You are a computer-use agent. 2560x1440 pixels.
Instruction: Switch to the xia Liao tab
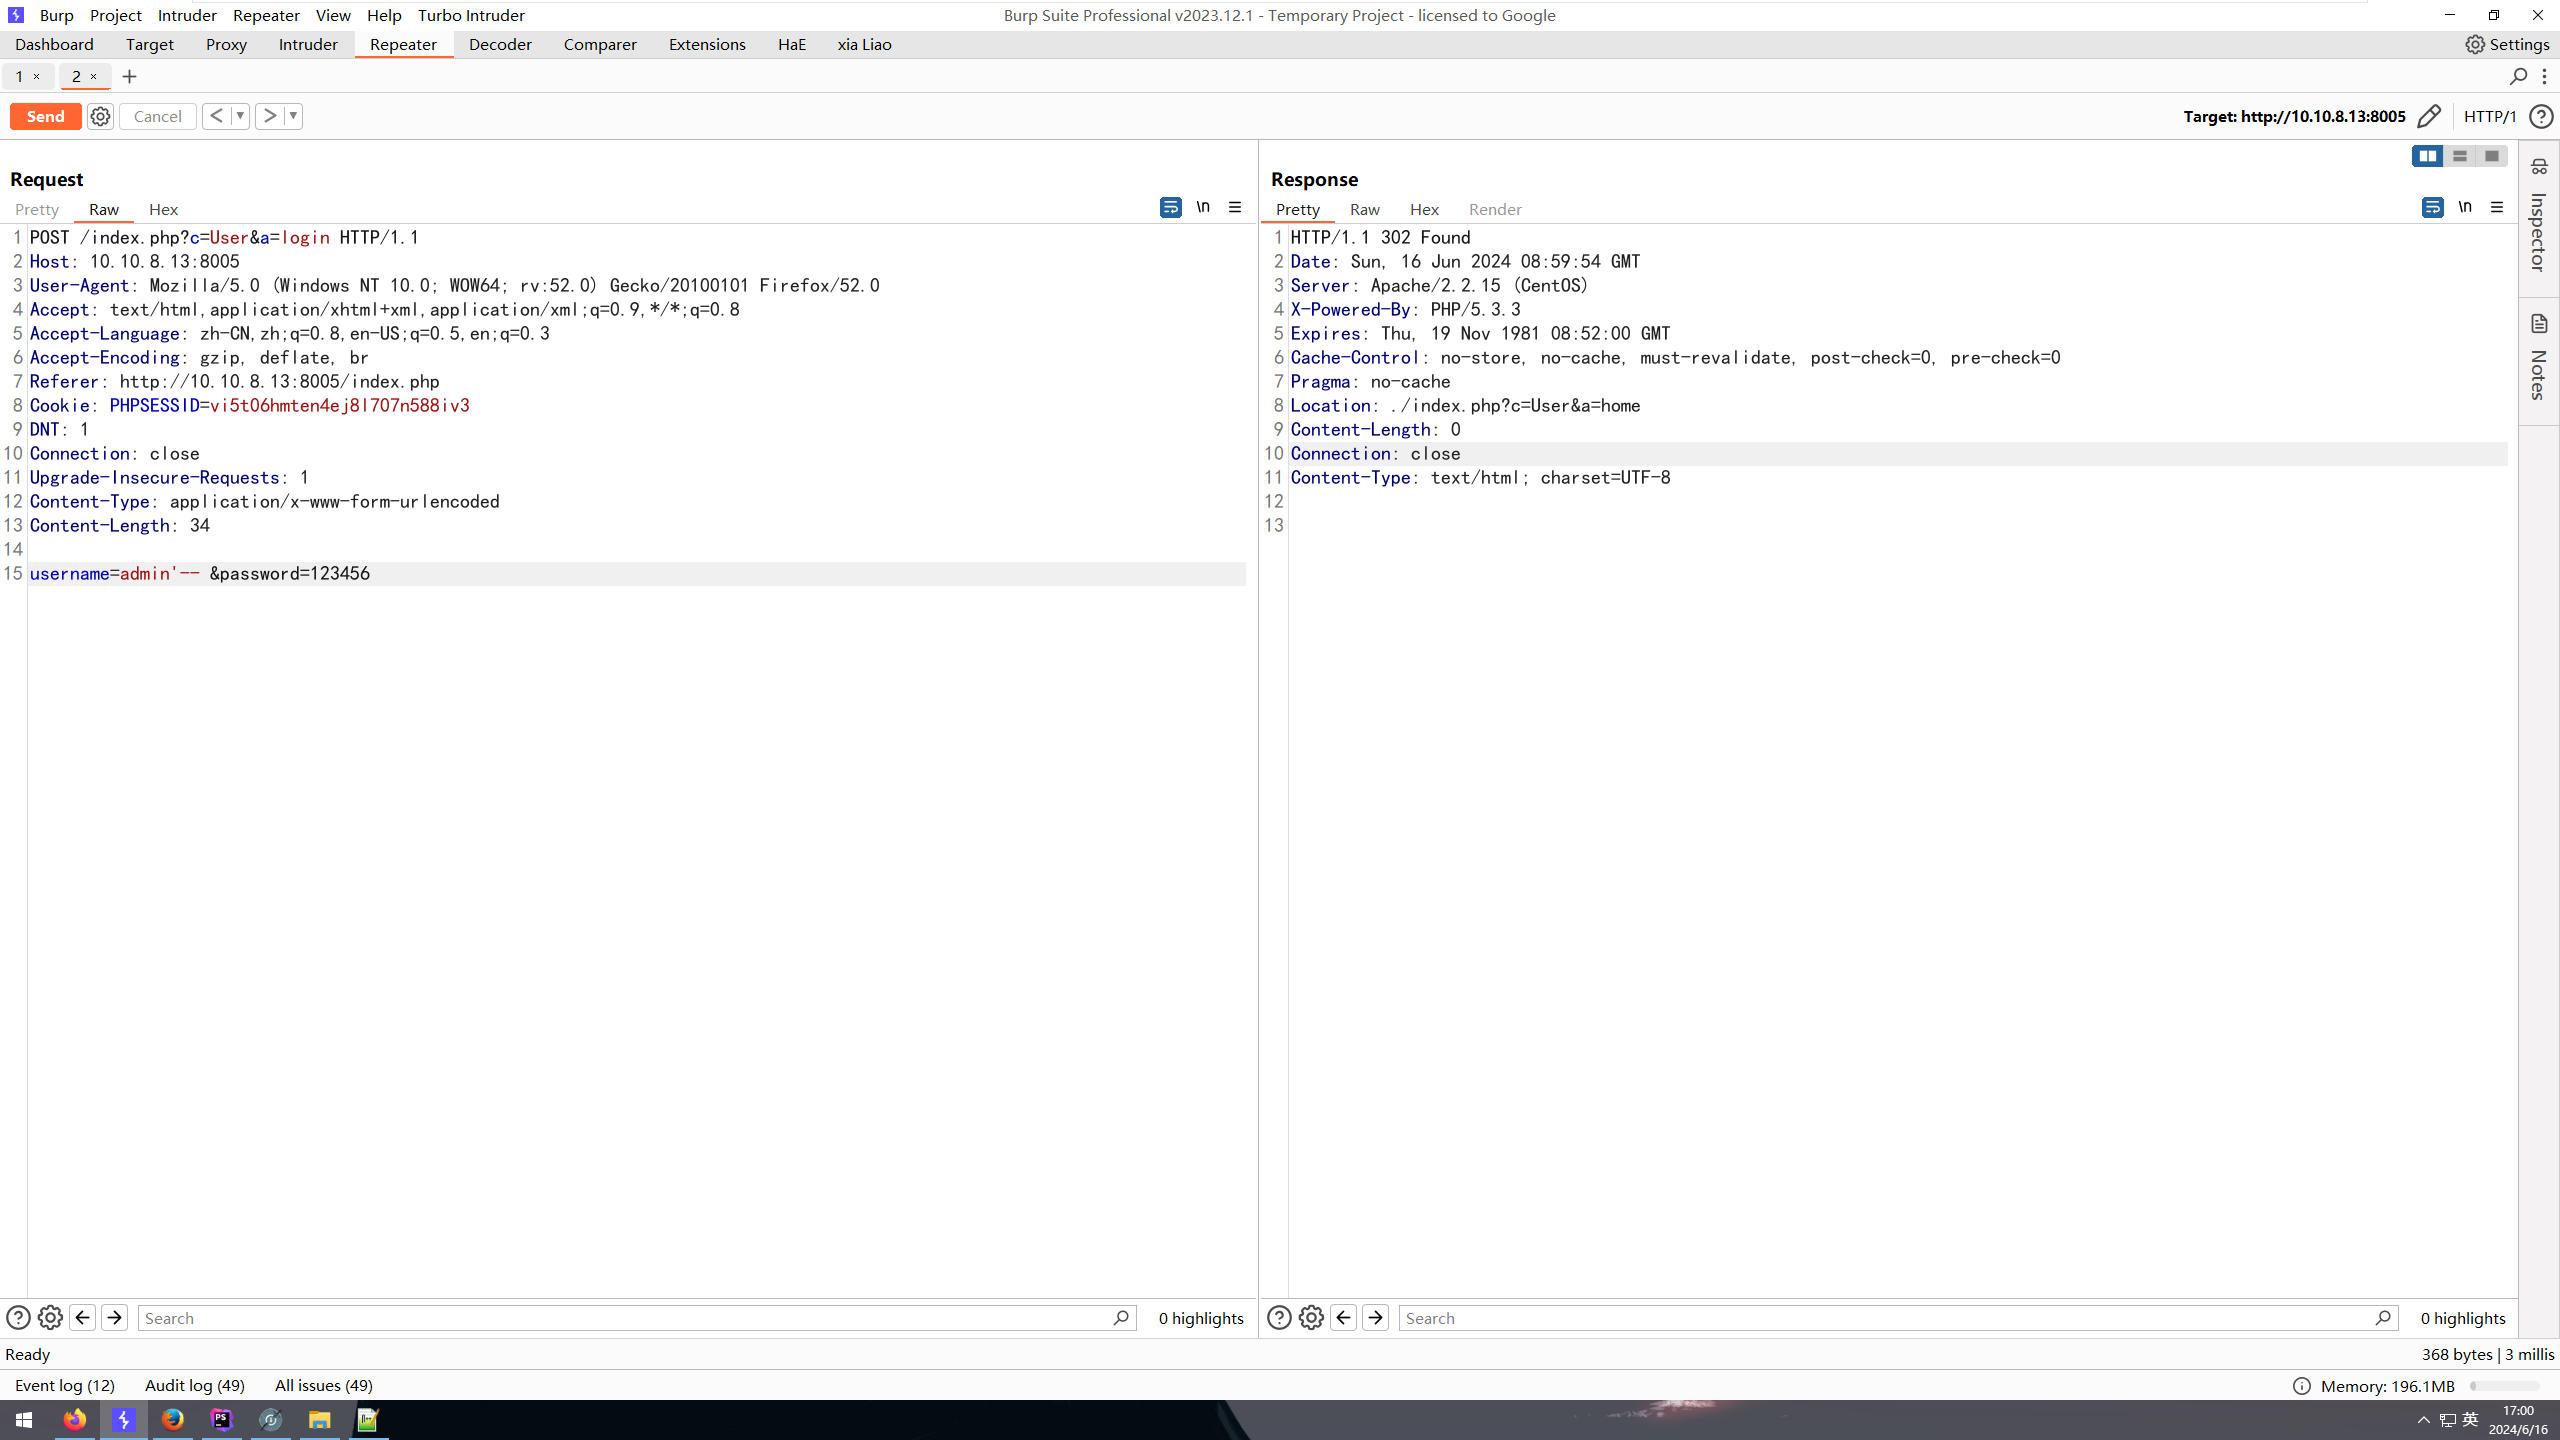tap(864, 44)
